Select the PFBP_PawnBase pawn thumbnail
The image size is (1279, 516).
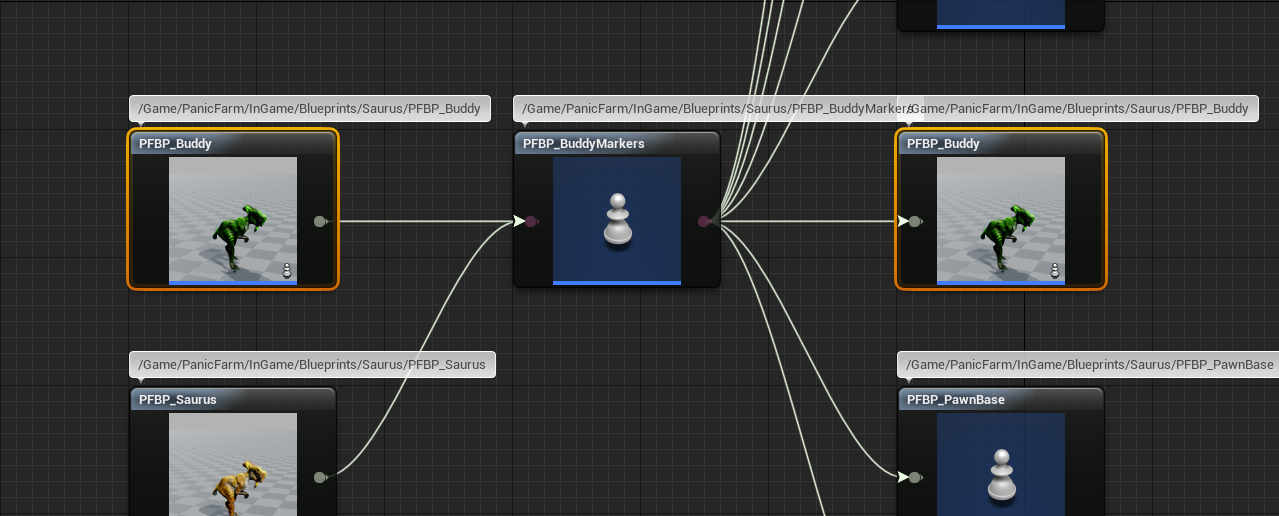click(1001, 464)
